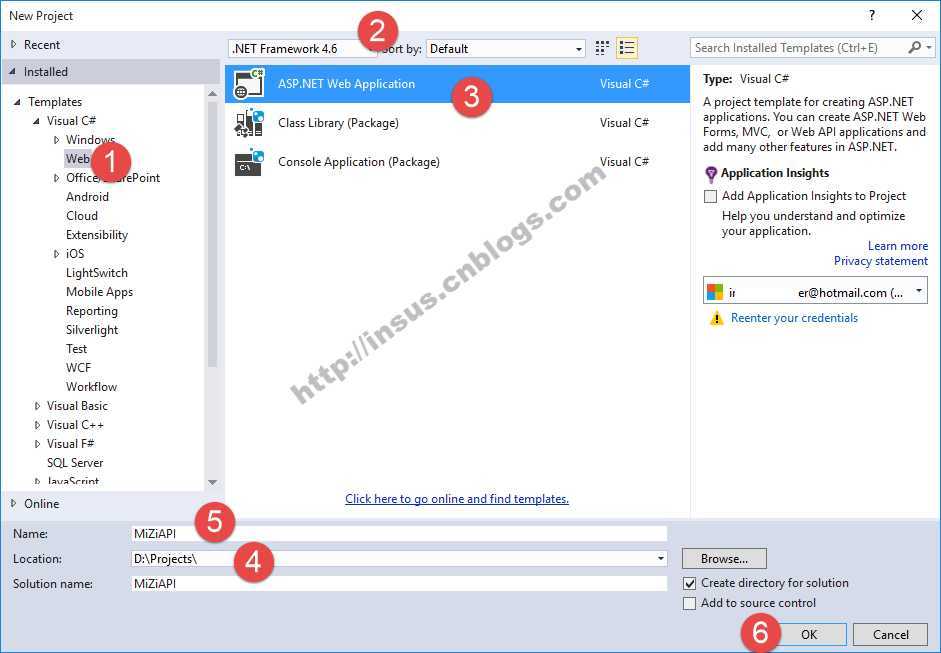The width and height of the screenshot is (941, 653).
Task: Check Add to source control
Action: [690, 603]
